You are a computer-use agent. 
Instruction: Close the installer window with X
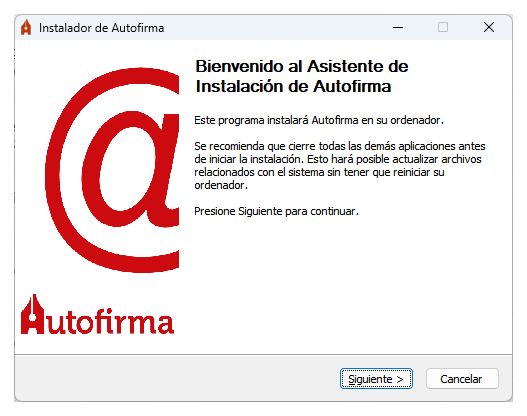[x=489, y=27]
